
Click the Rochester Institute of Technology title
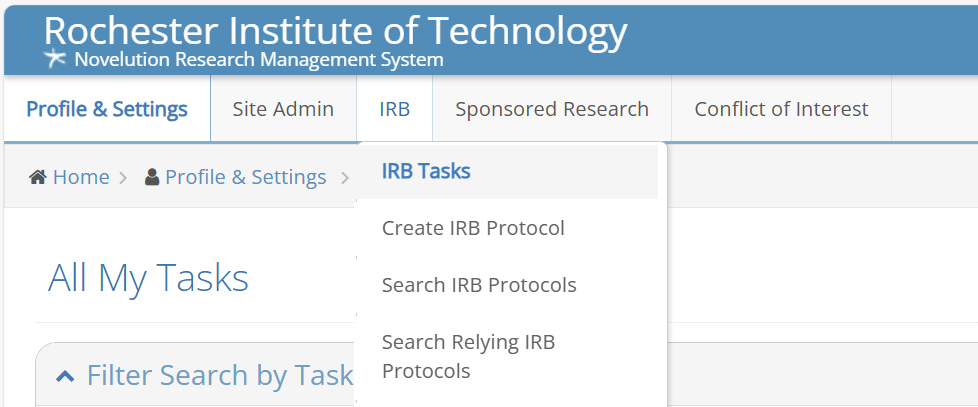pos(335,31)
